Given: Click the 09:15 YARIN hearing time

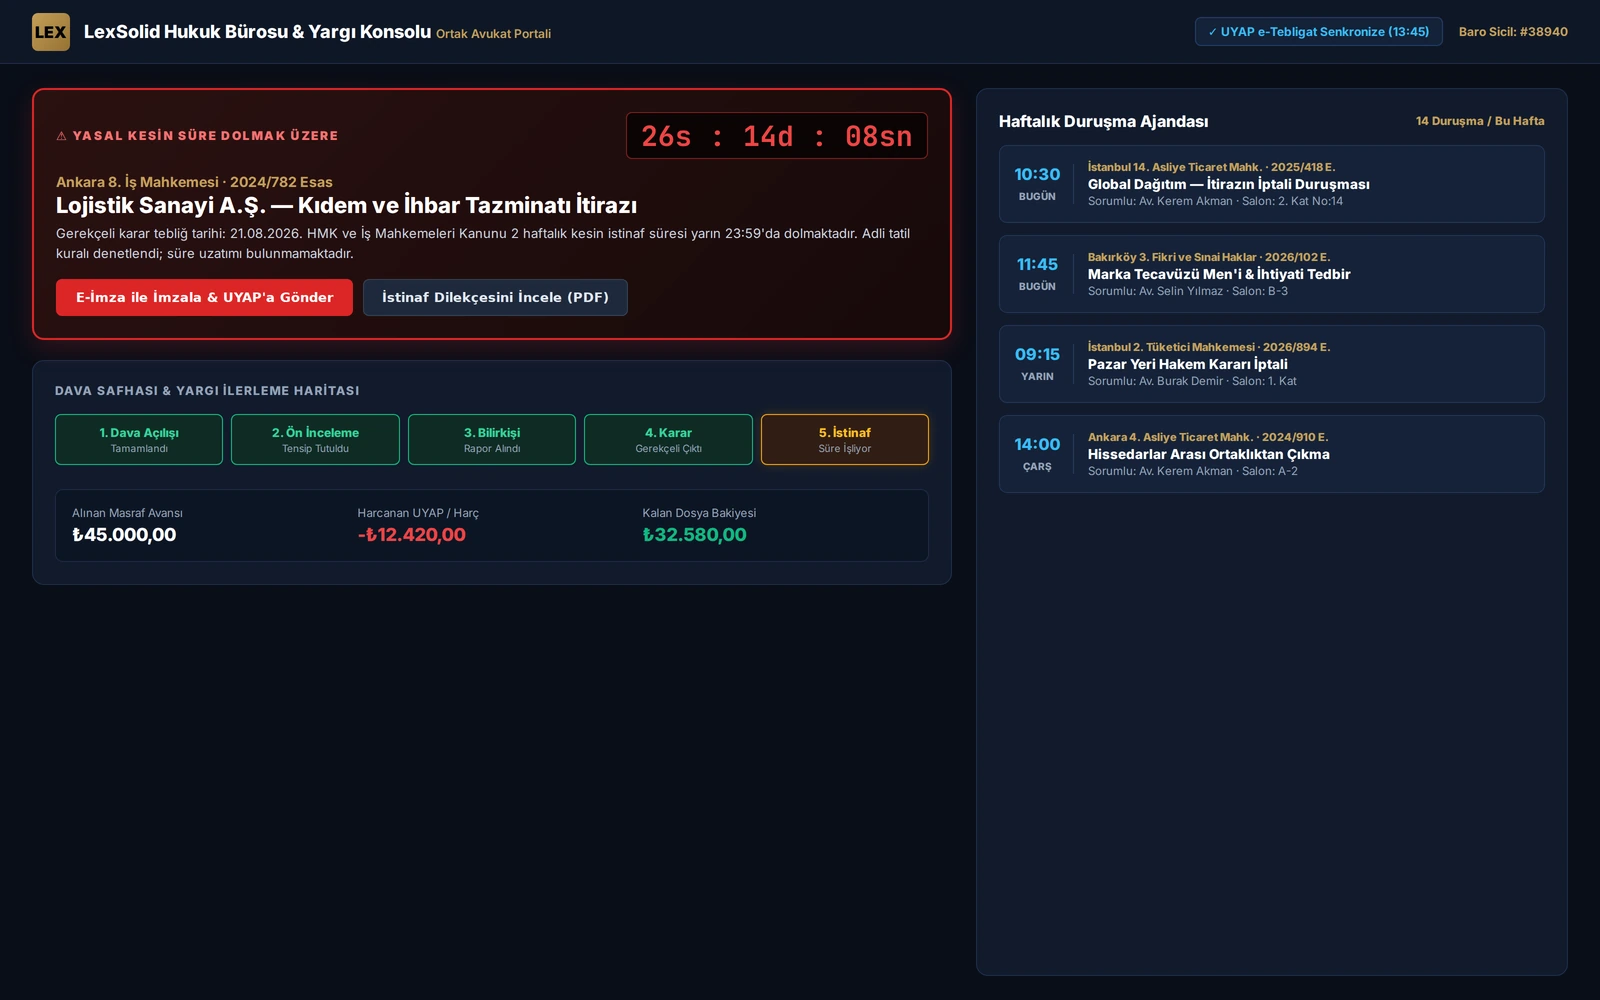Looking at the screenshot, I should point(1037,364).
